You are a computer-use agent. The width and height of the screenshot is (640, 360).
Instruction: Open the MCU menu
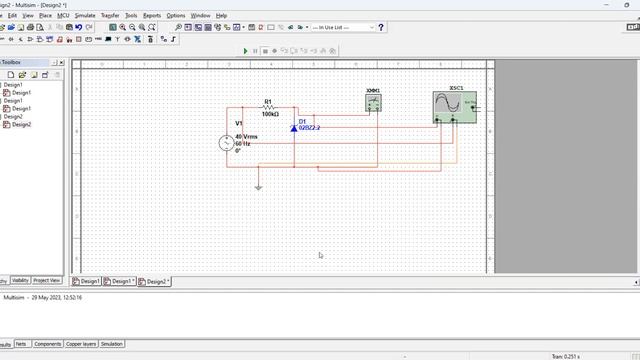(63, 16)
